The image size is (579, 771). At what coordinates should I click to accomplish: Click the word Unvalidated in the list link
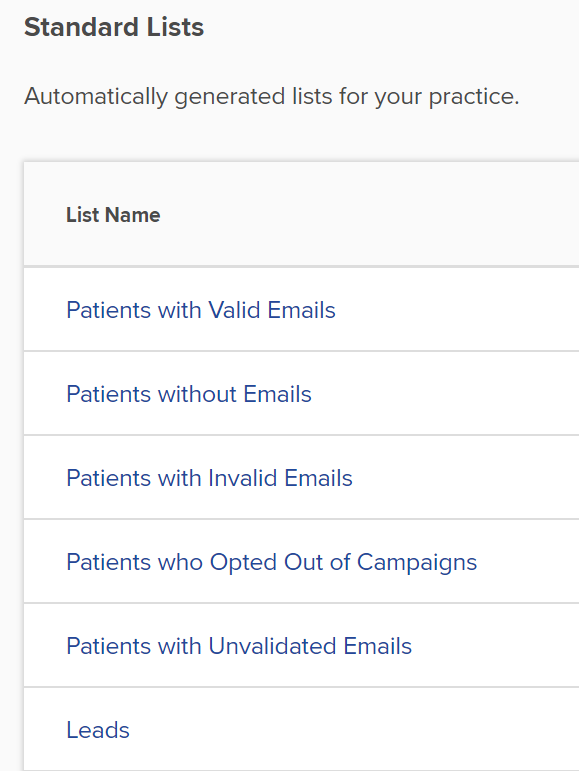click(x=272, y=647)
